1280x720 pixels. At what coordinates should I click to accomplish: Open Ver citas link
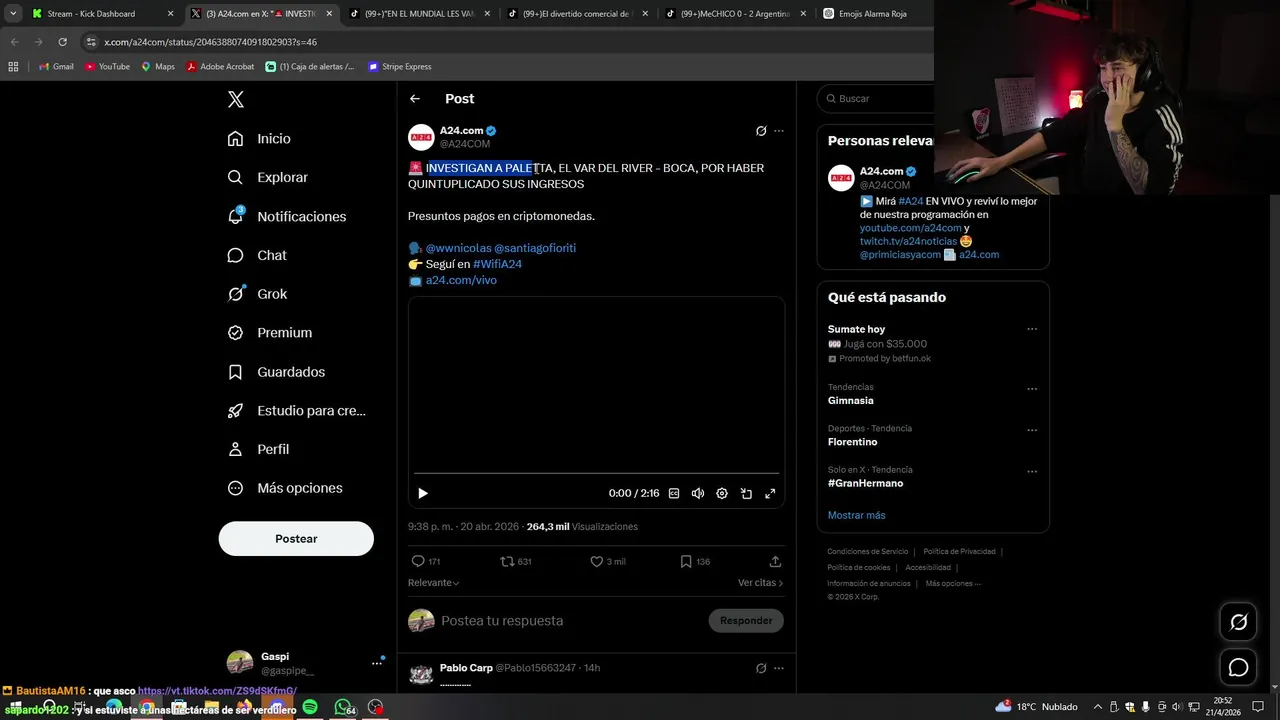(x=760, y=583)
